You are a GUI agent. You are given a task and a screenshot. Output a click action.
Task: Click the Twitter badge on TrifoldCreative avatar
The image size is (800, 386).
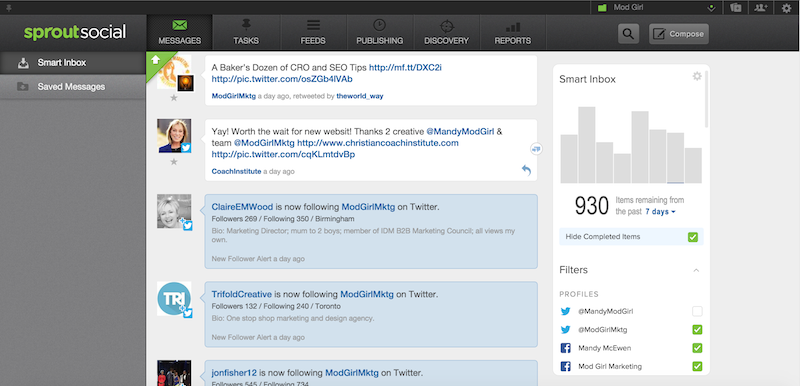click(x=187, y=313)
